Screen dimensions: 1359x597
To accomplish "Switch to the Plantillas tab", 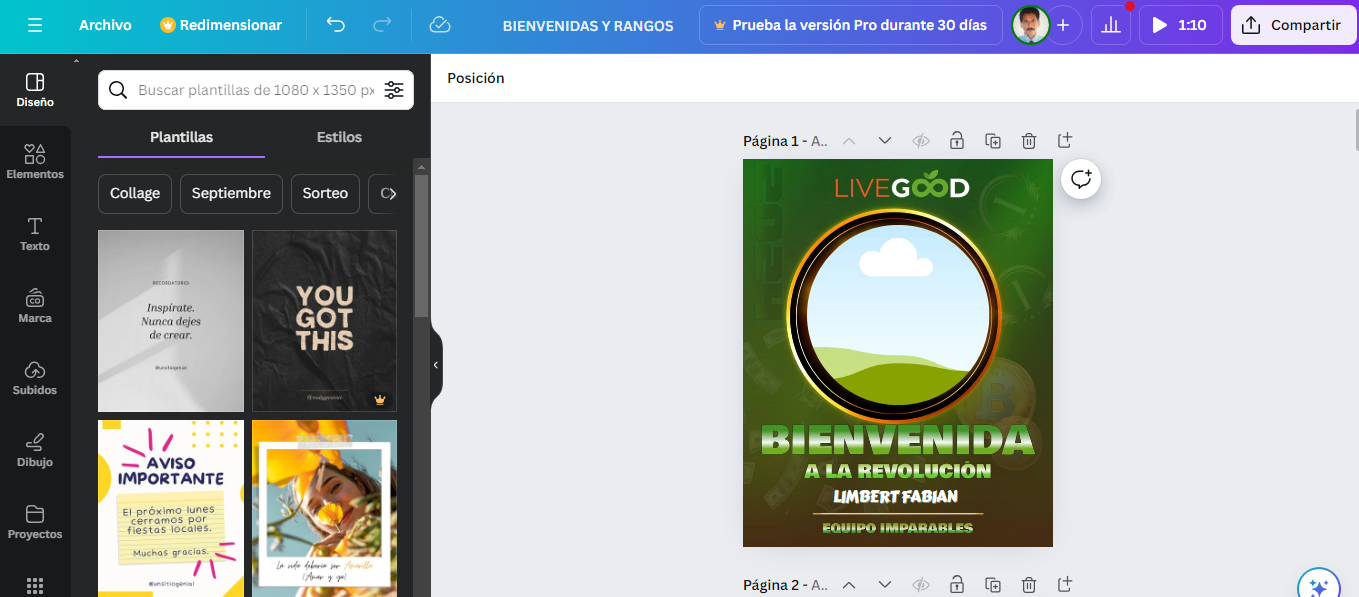I will tap(181, 138).
